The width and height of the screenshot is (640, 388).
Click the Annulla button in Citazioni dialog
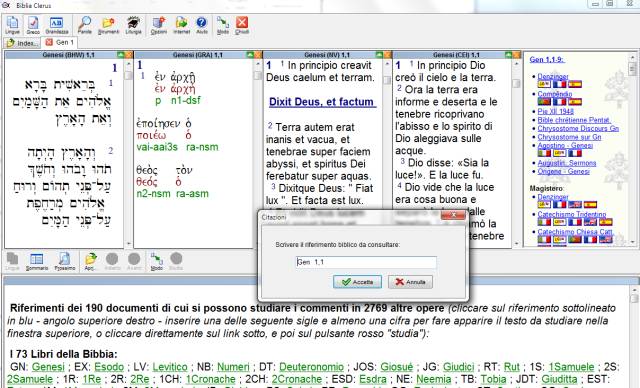point(410,282)
